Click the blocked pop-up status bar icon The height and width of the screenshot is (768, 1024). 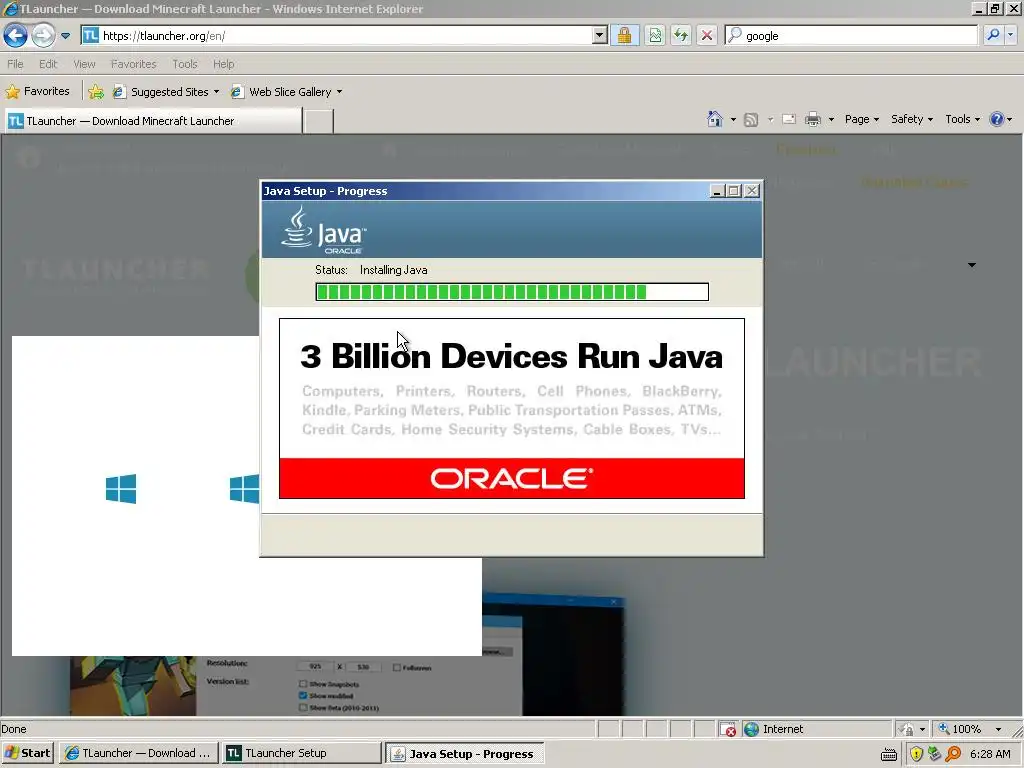[728, 729]
